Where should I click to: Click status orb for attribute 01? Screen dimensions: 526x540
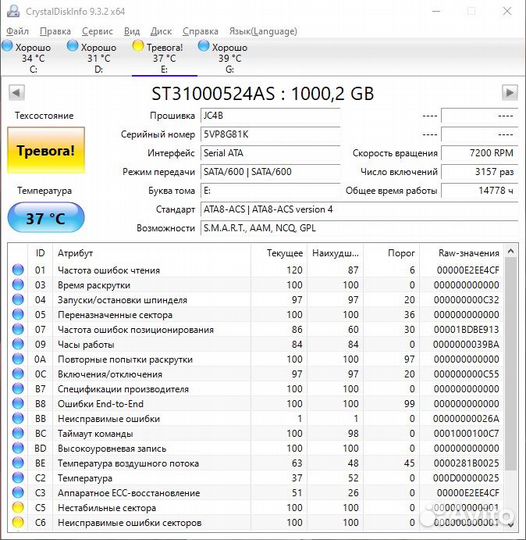(18, 270)
